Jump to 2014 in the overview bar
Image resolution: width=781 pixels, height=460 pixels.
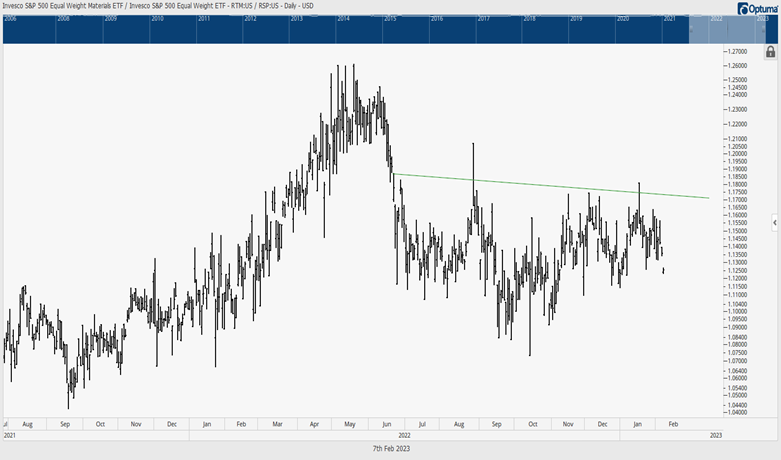(344, 19)
